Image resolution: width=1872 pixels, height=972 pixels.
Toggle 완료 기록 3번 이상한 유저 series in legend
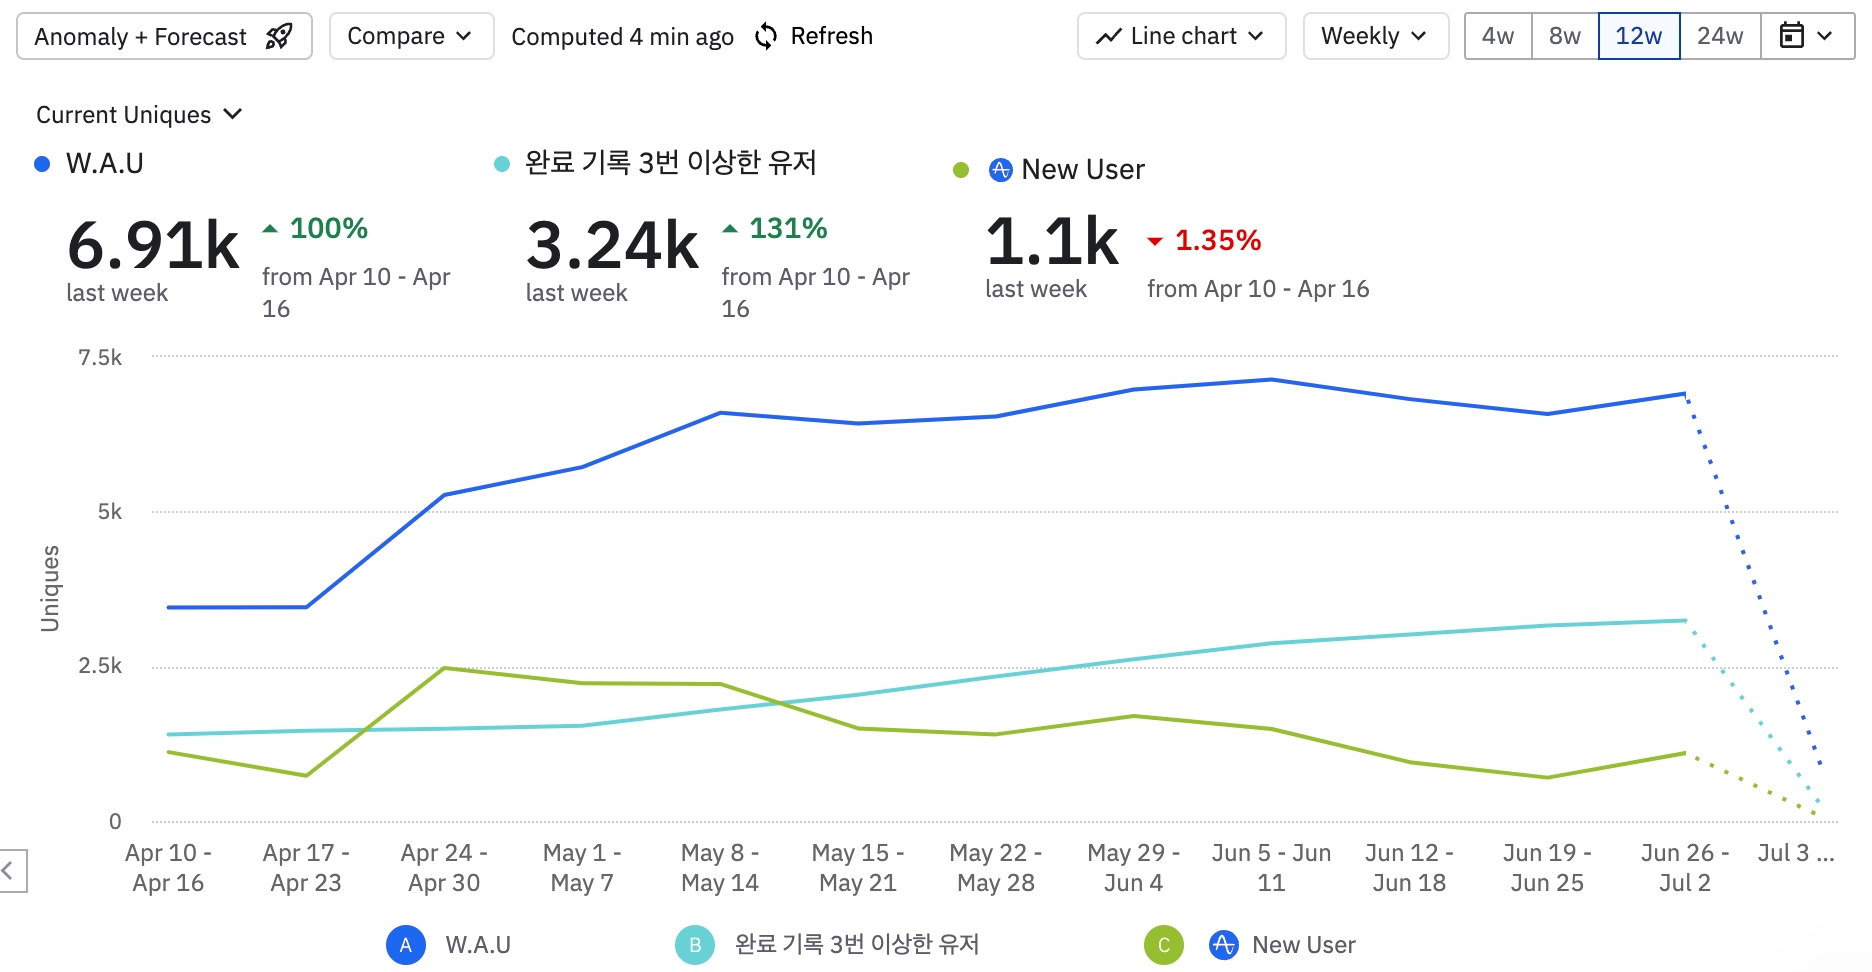(x=857, y=945)
